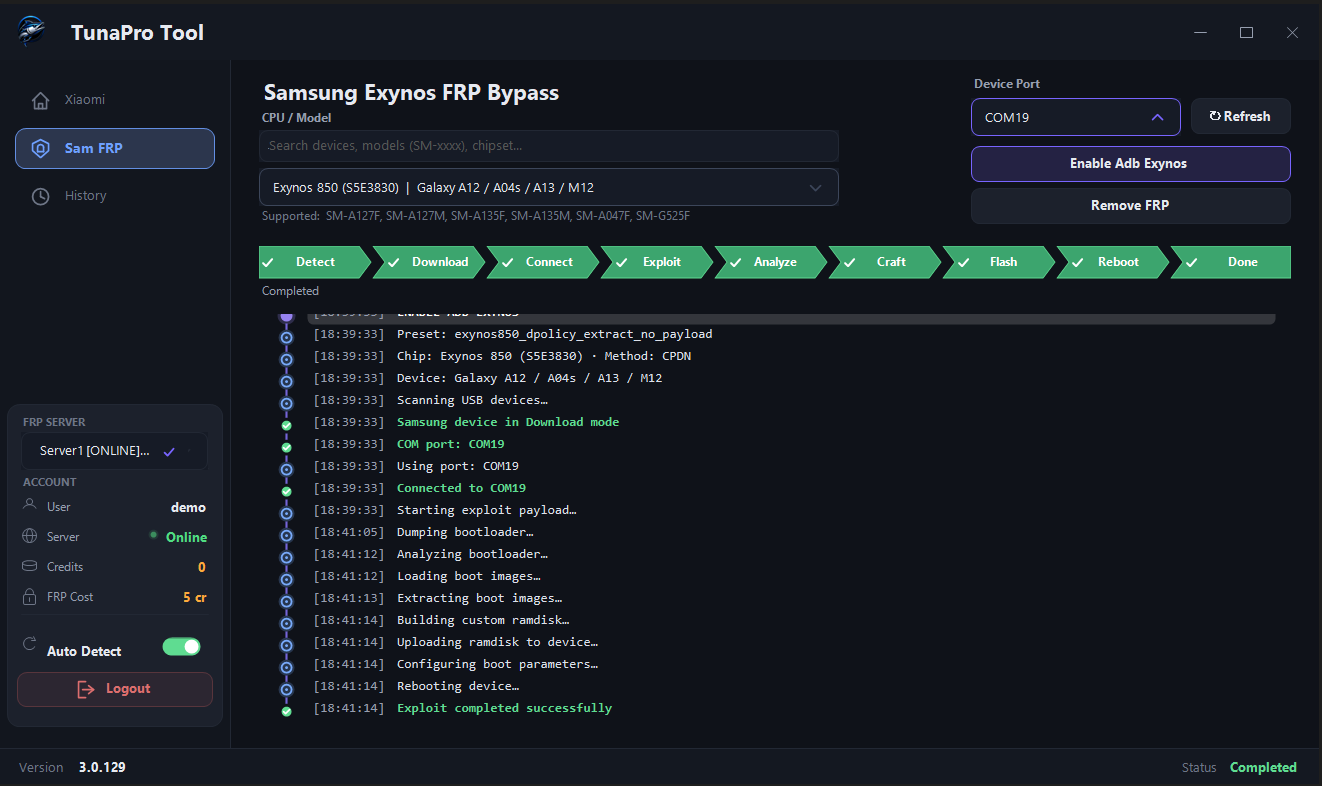Select the Analyze progress step
The image size is (1322, 786).
click(x=771, y=262)
